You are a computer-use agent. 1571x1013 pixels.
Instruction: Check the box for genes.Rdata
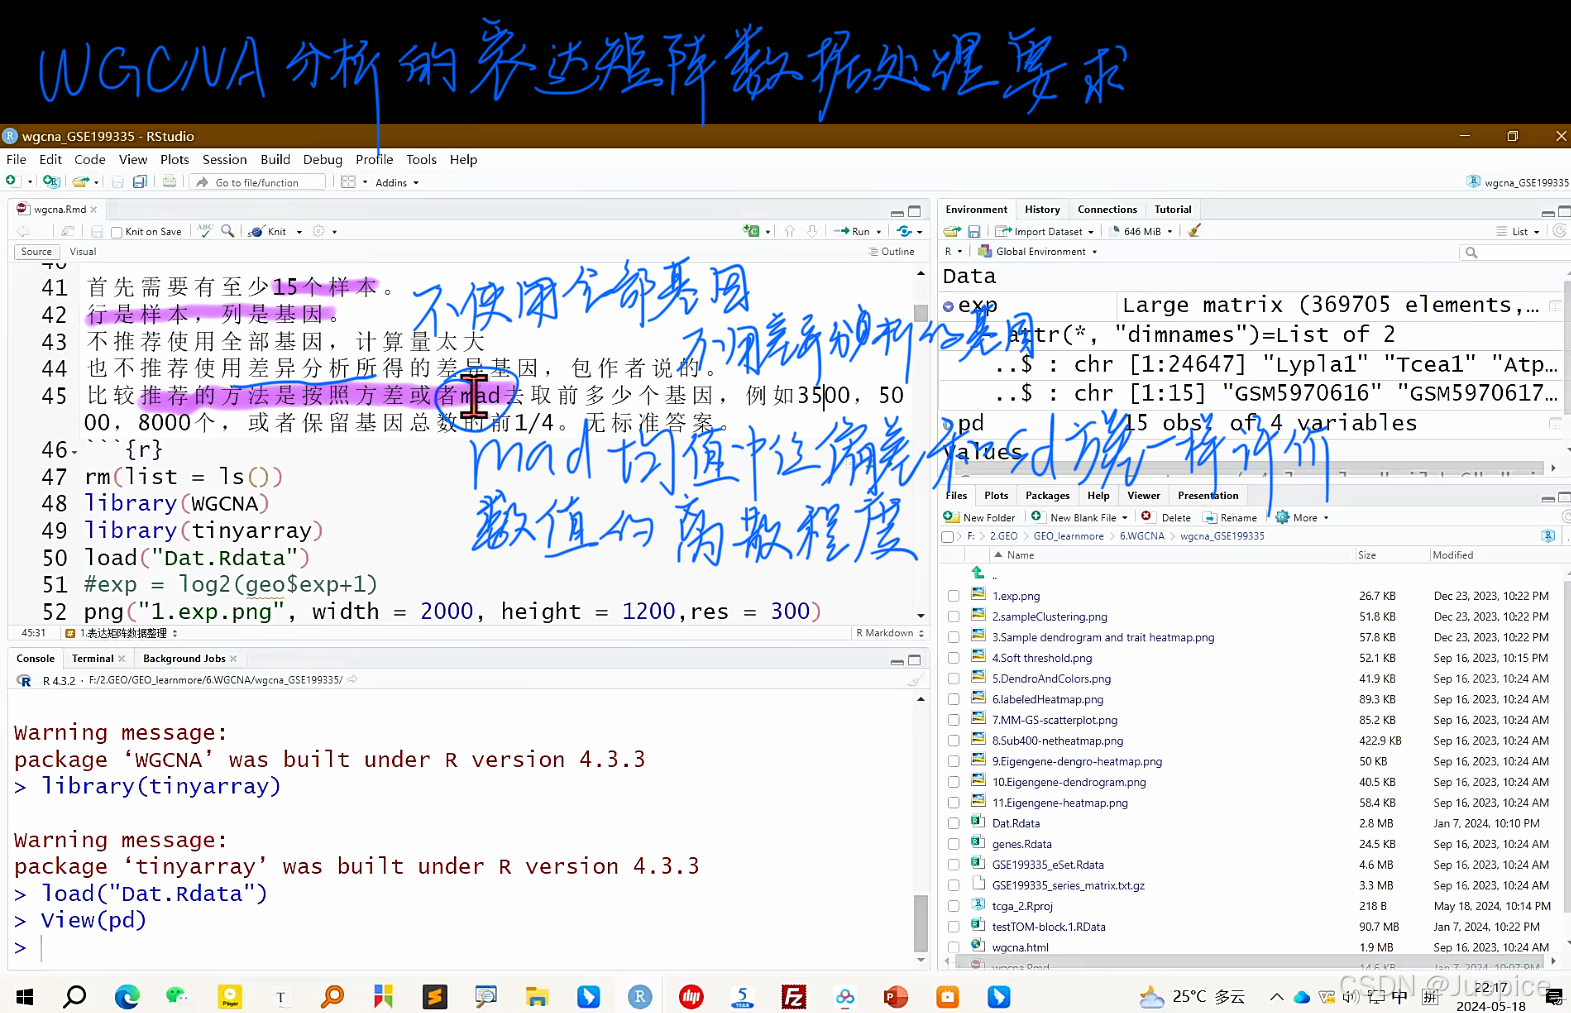click(954, 844)
